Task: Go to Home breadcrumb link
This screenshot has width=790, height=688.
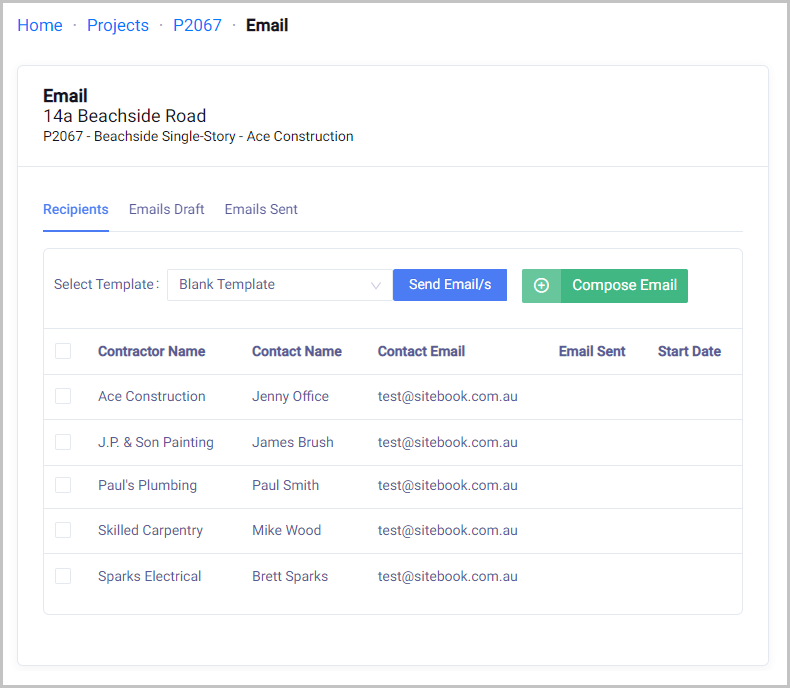Action: 40,25
